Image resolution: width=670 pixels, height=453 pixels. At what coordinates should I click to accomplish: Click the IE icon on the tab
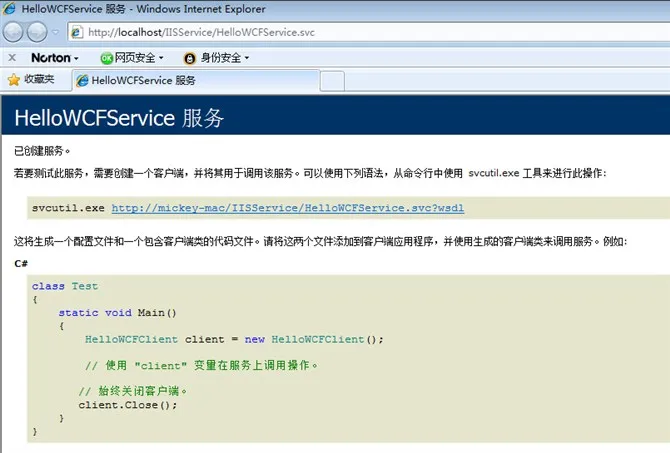82,80
